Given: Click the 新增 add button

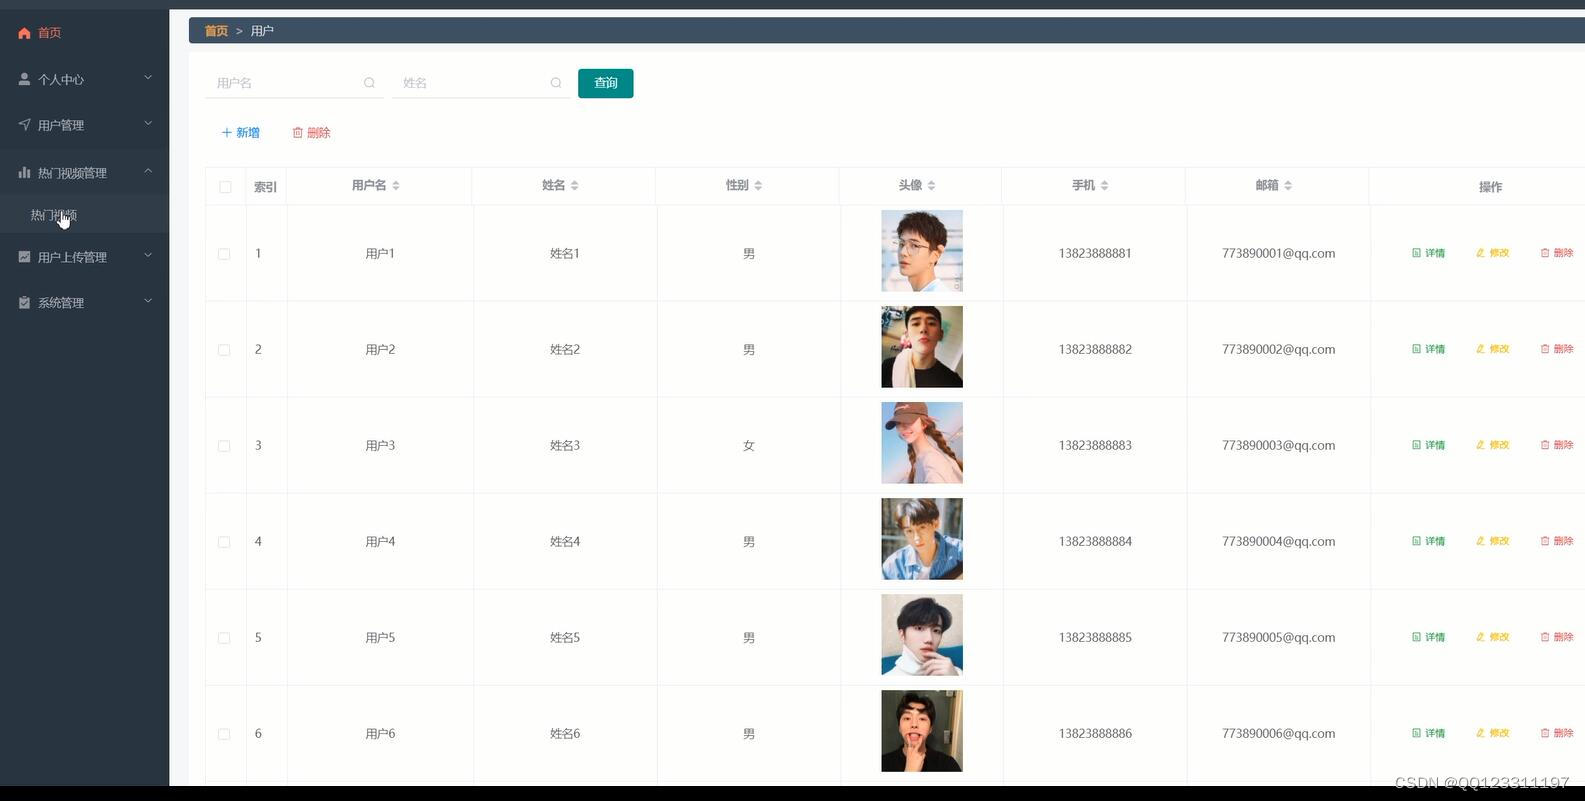Looking at the screenshot, I should [x=240, y=132].
